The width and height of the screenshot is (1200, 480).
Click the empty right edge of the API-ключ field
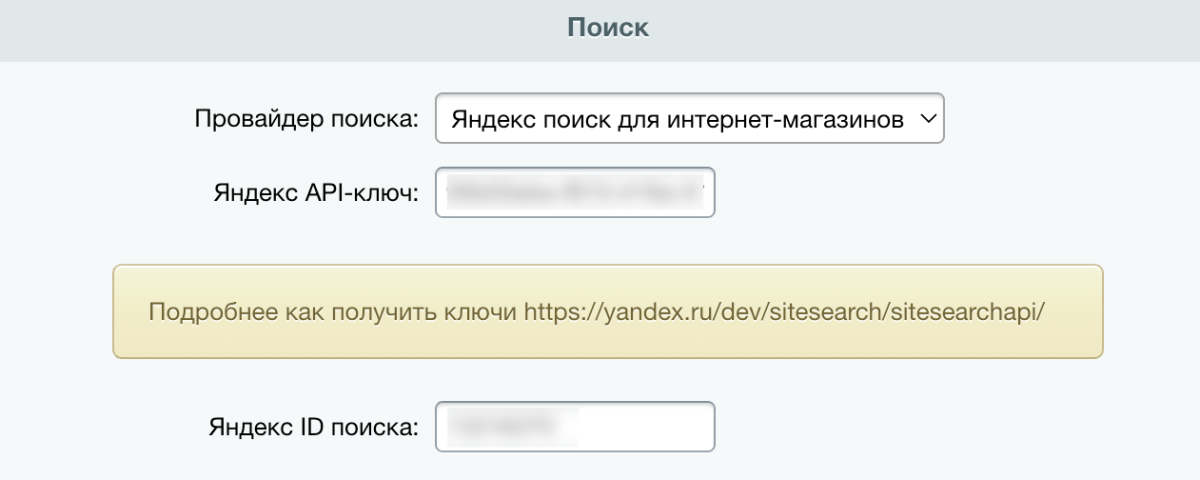(x=710, y=192)
